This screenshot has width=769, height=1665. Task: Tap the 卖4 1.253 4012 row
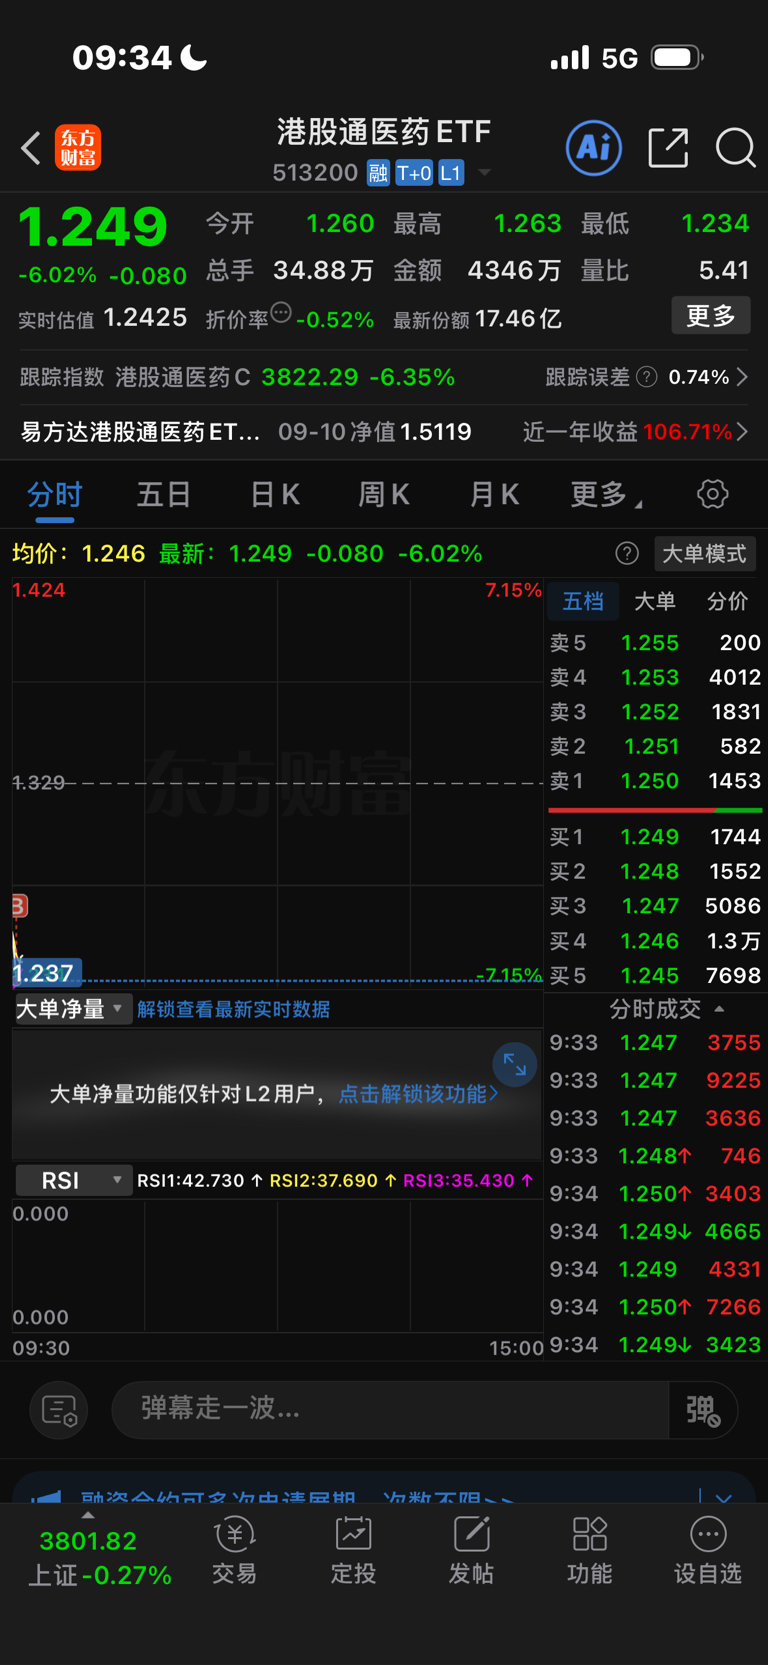click(656, 678)
